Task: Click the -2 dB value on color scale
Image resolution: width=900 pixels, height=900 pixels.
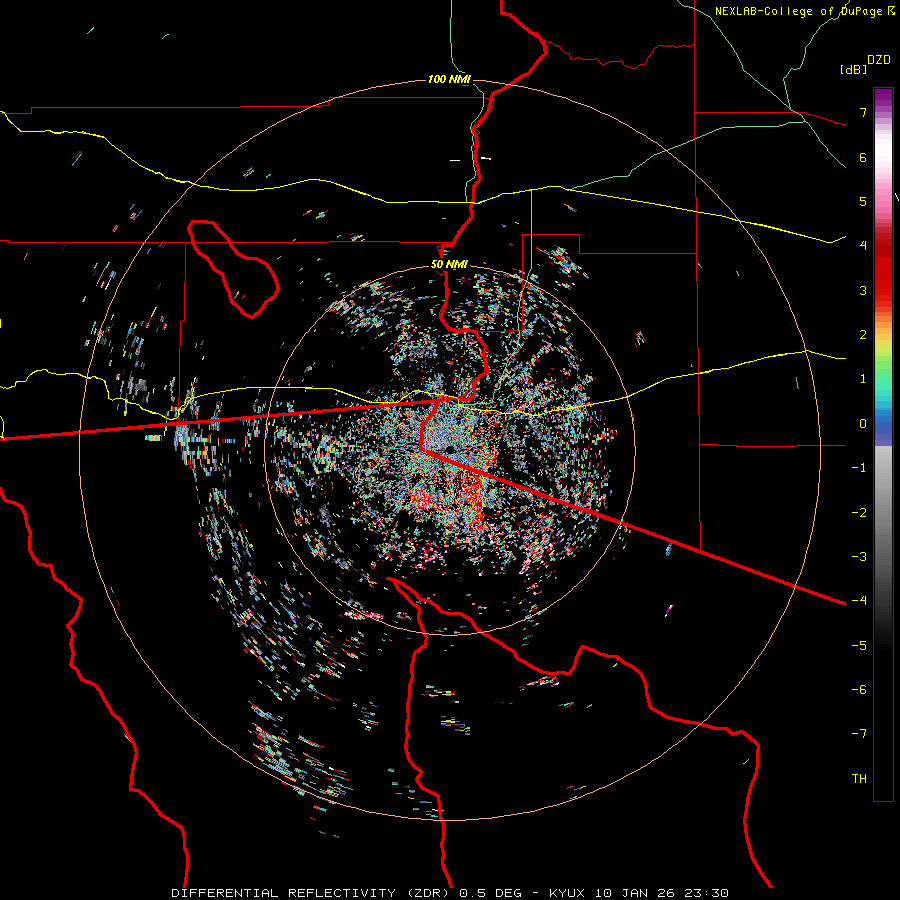Action: point(859,512)
